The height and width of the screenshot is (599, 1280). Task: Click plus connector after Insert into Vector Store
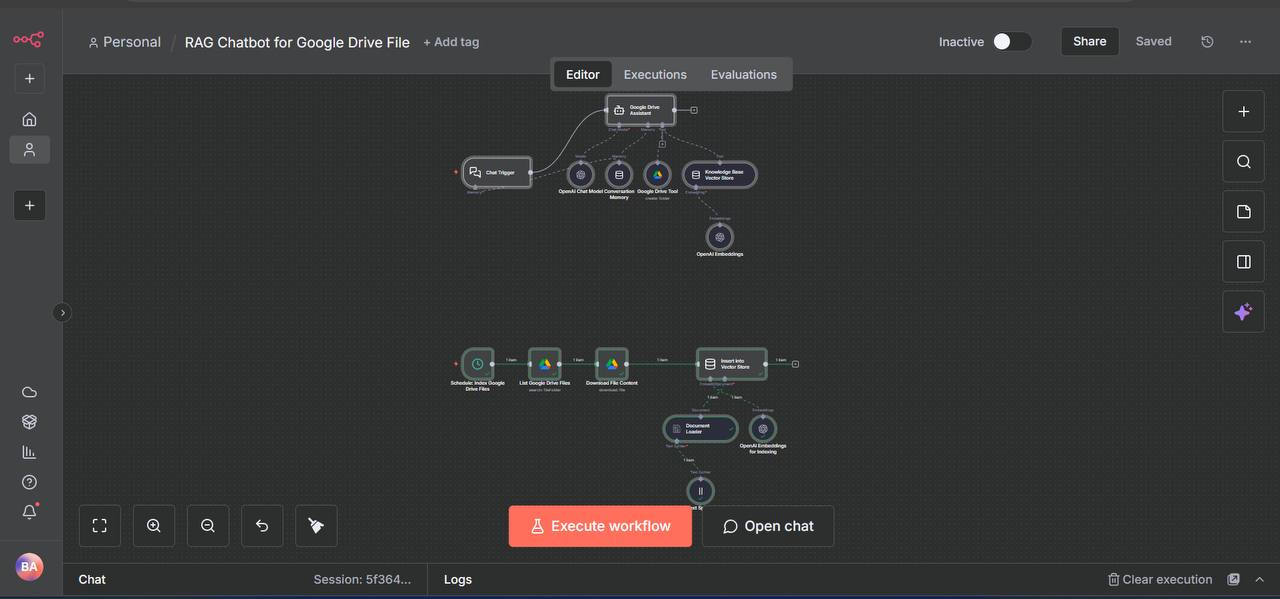[x=795, y=364]
